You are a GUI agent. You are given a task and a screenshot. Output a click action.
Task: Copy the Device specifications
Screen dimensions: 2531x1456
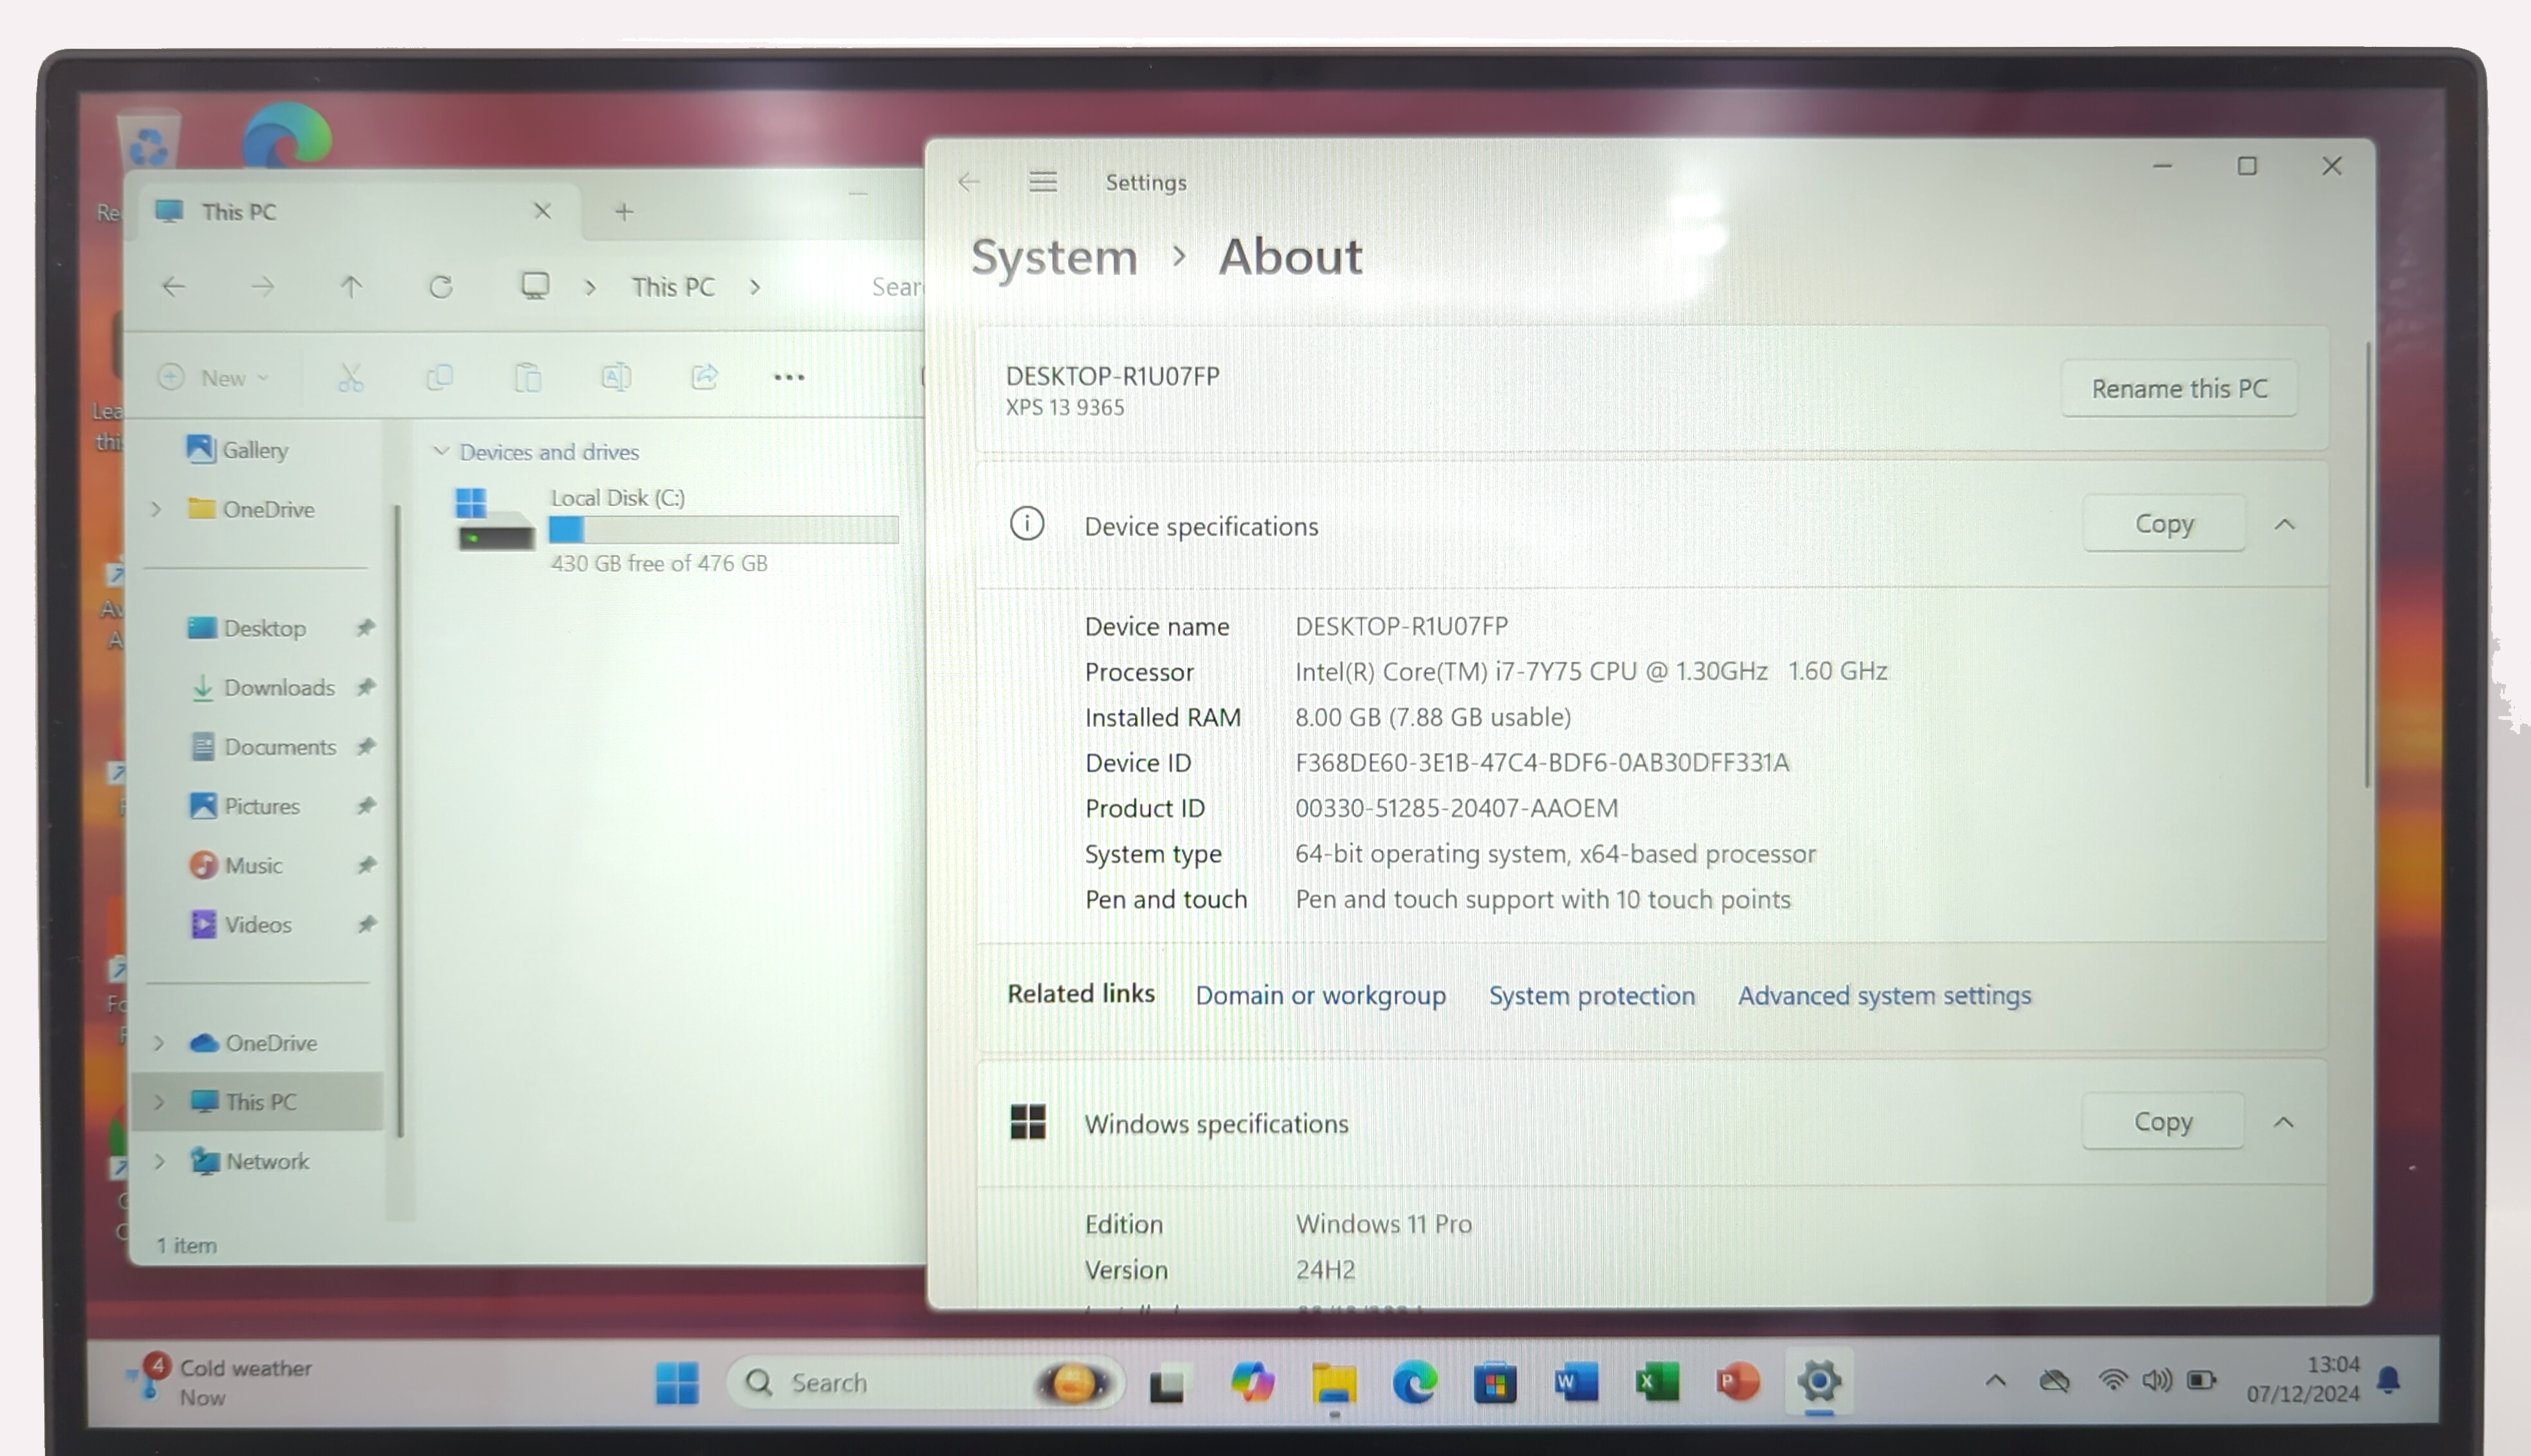[x=2164, y=523]
